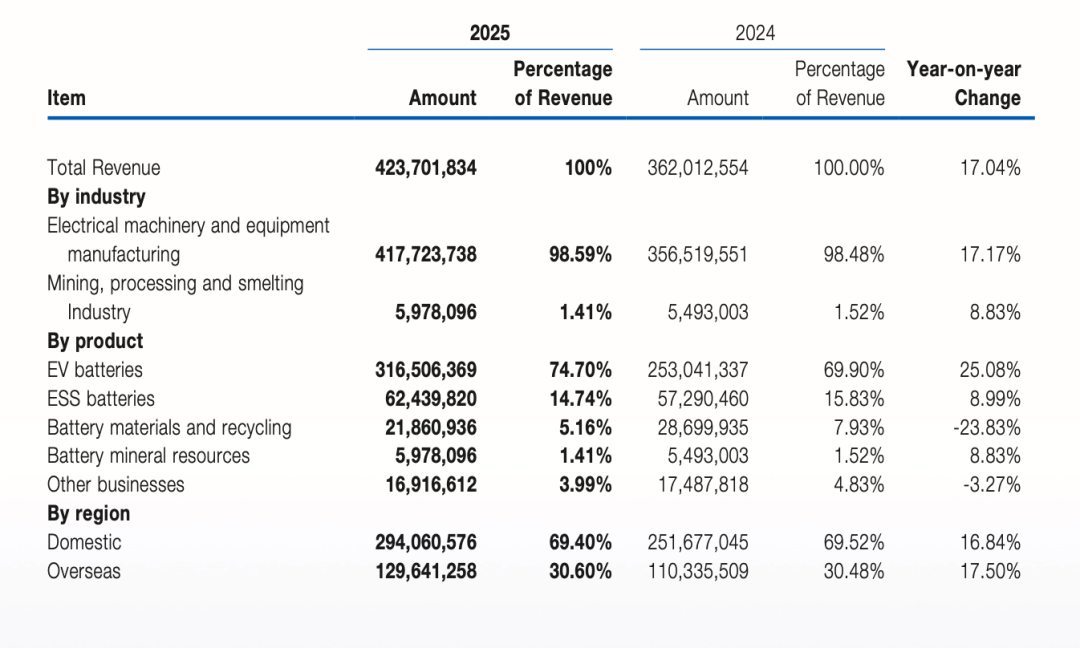Select the "Overseas" row label
Image resolution: width=1080 pixels, height=648 pixels.
(84, 572)
